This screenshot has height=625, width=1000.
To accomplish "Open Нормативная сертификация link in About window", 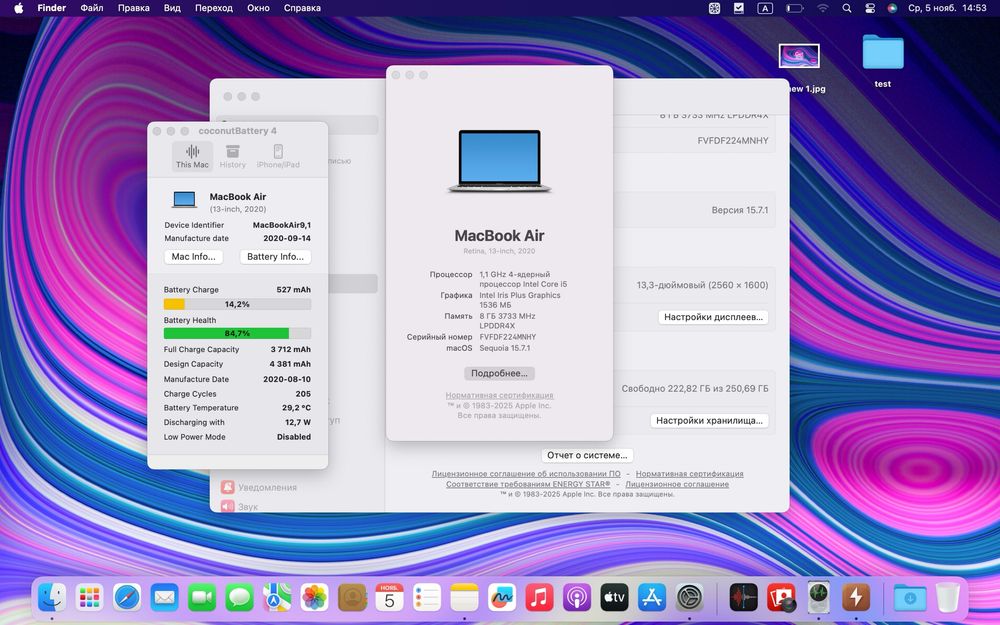I will click(499, 395).
